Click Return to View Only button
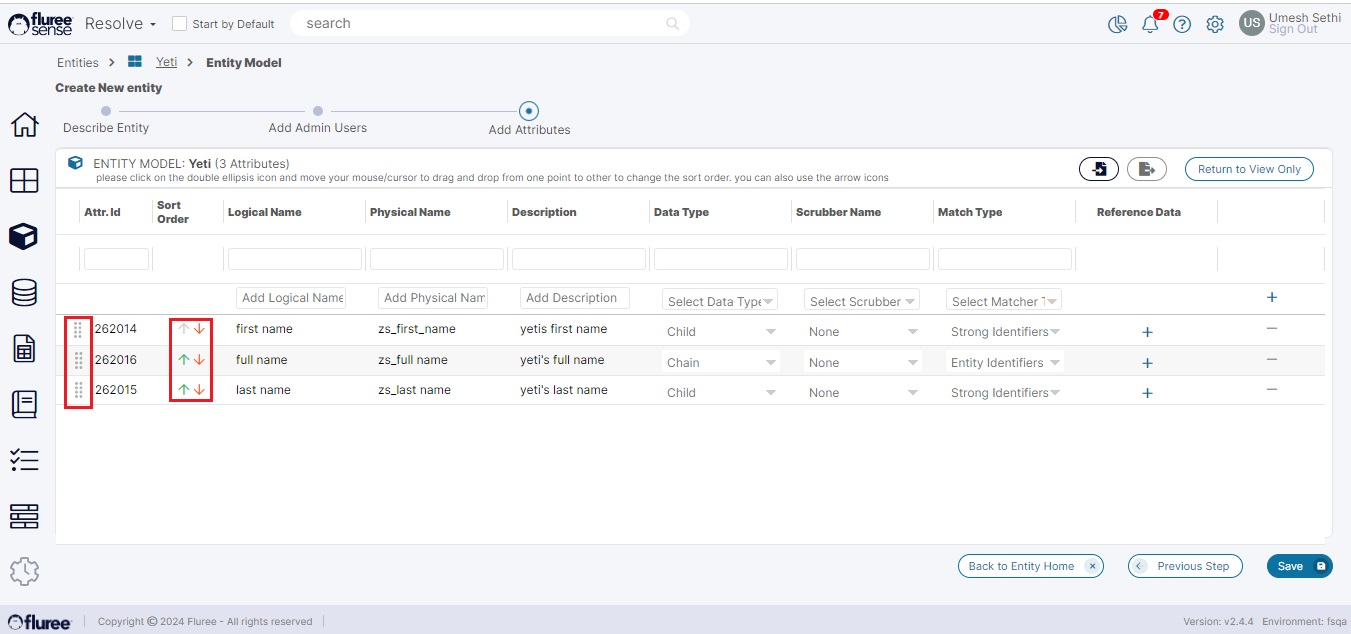Screen dimensions: 1351x634 (x=1249, y=169)
